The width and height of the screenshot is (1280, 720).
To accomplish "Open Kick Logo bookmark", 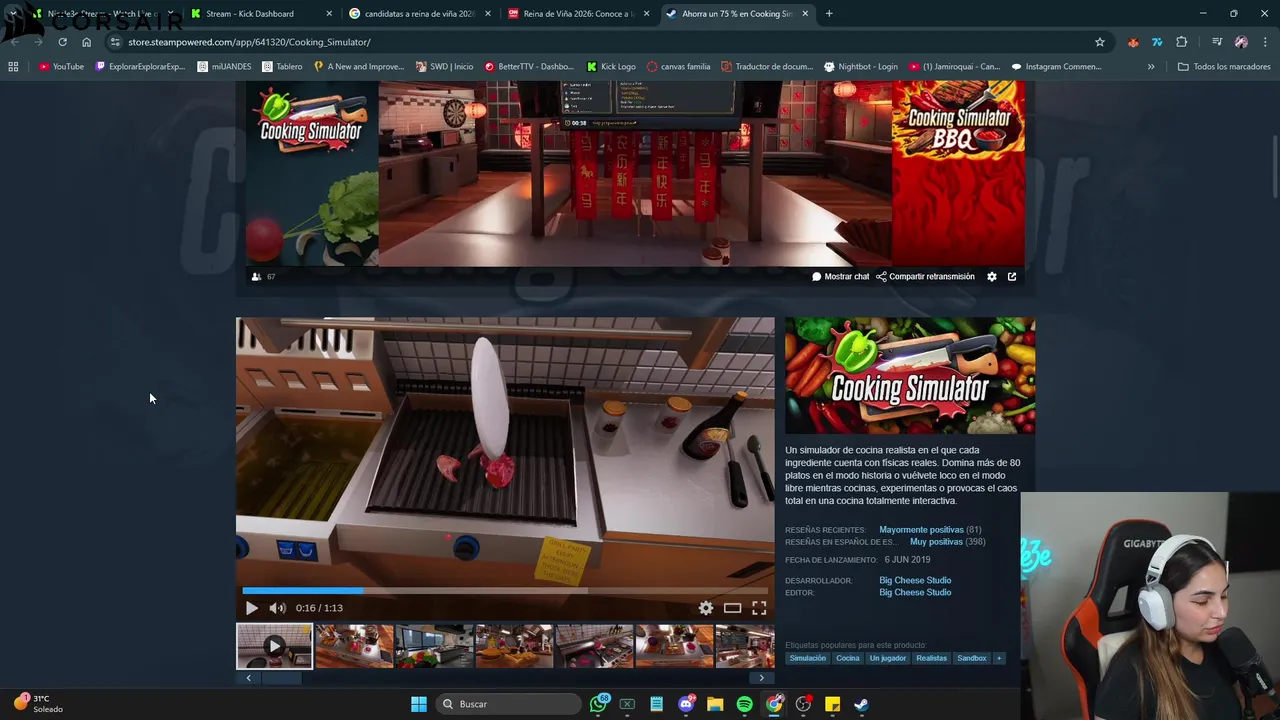I will pyautogui.click(x=611, y=67).
